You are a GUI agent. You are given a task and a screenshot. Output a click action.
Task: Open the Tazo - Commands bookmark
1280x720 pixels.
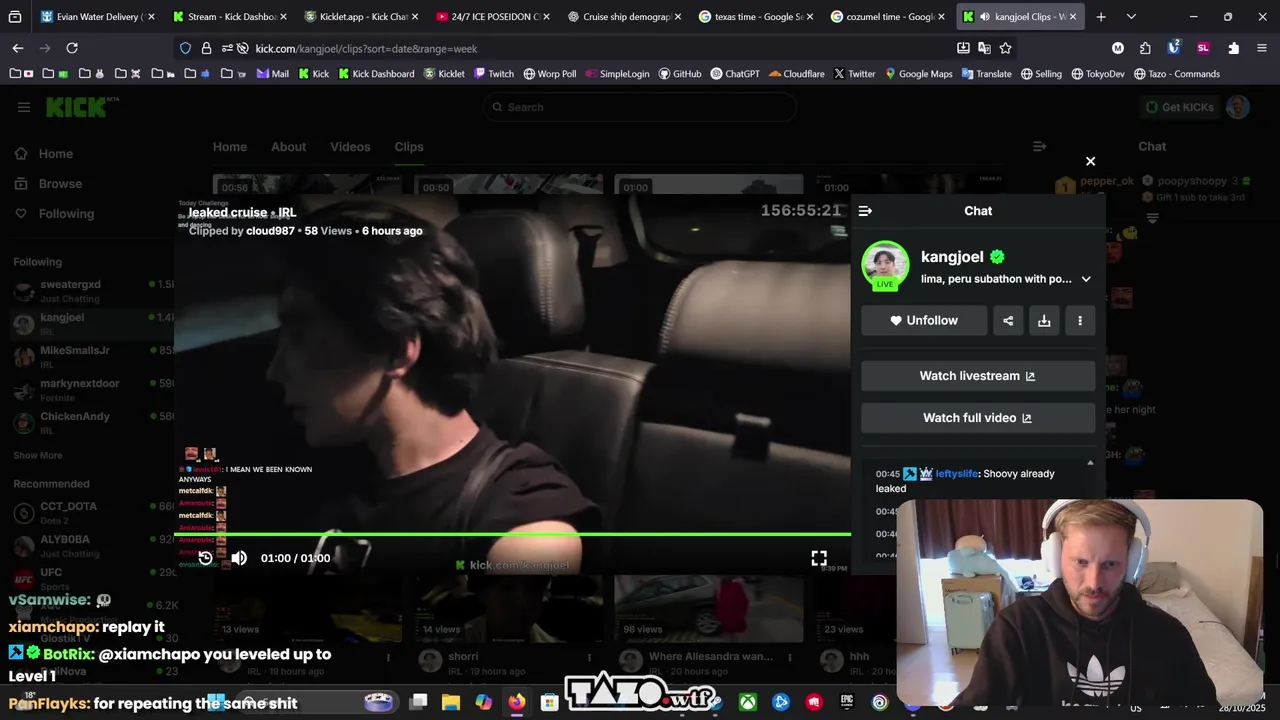click(1176, 74)
